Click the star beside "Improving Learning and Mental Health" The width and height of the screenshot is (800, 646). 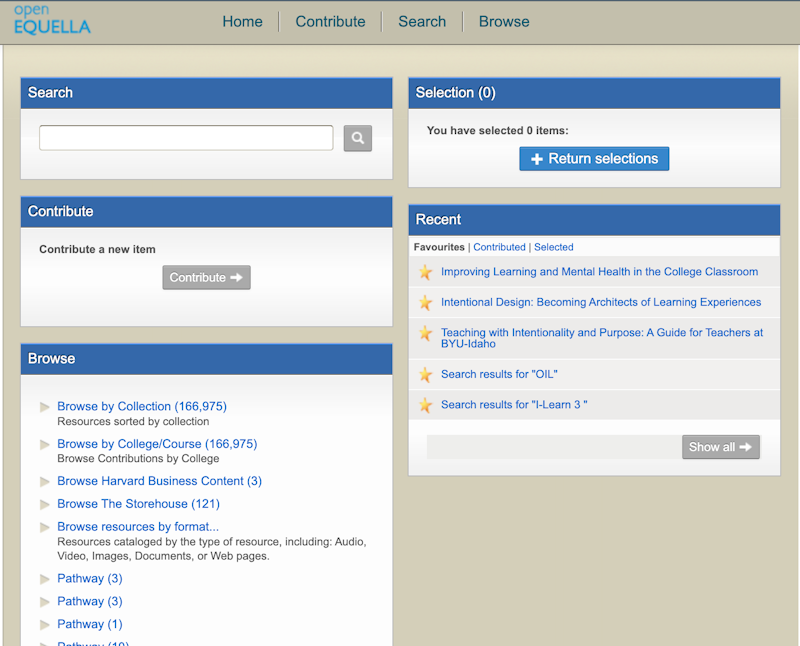point(425,271)
